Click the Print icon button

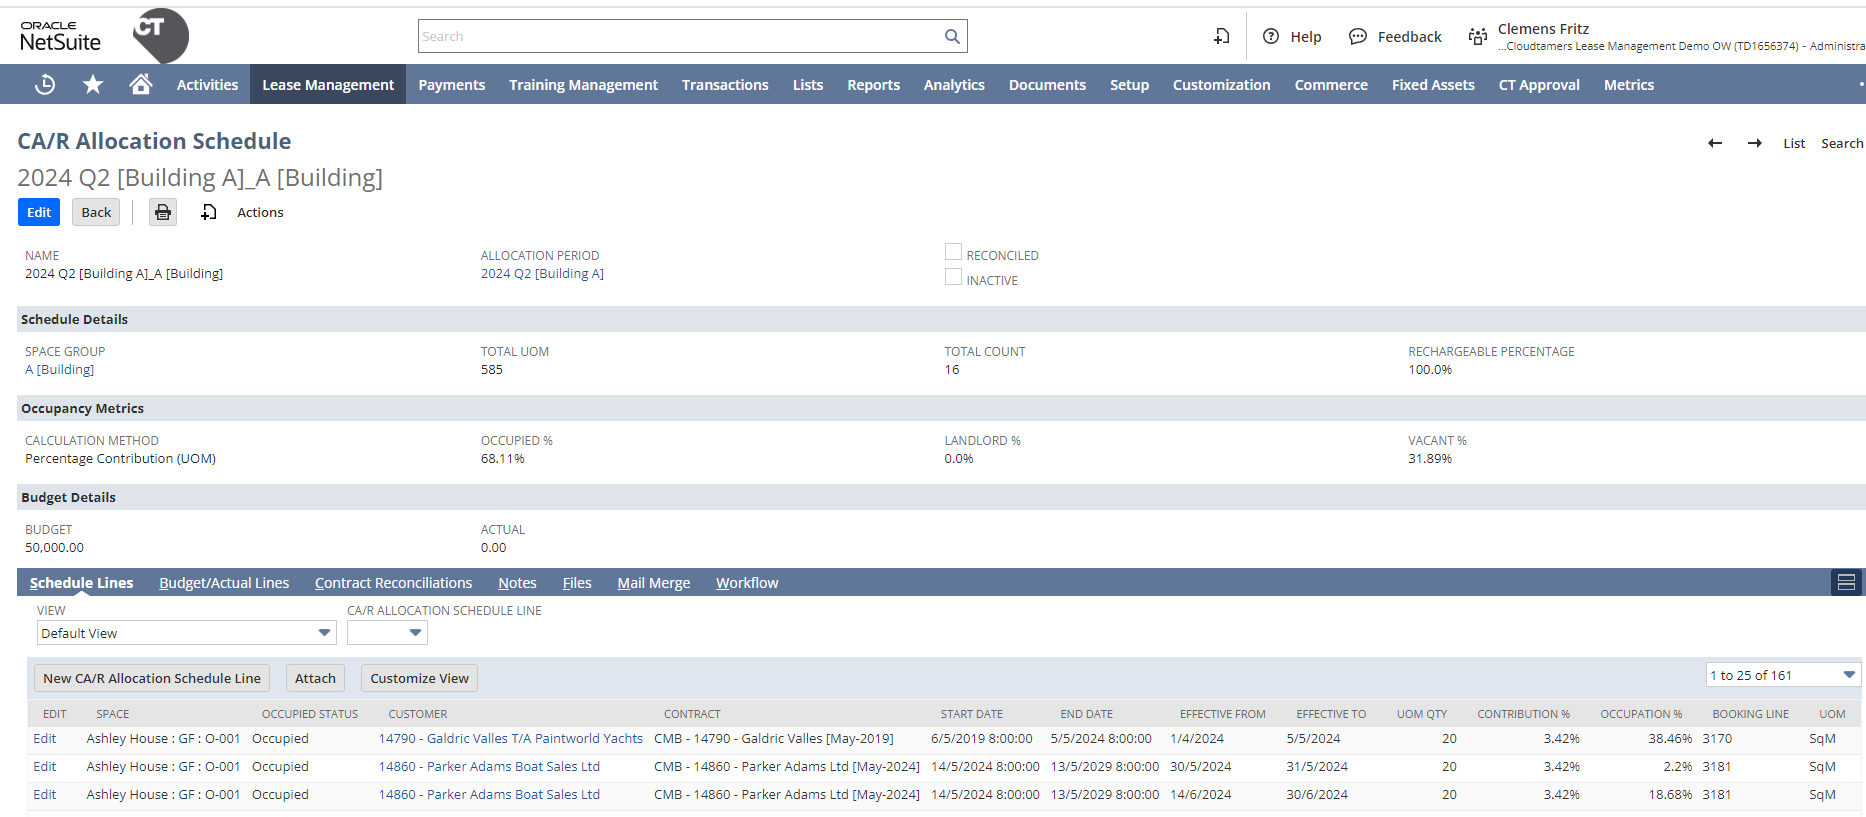(x=163, y=212)
